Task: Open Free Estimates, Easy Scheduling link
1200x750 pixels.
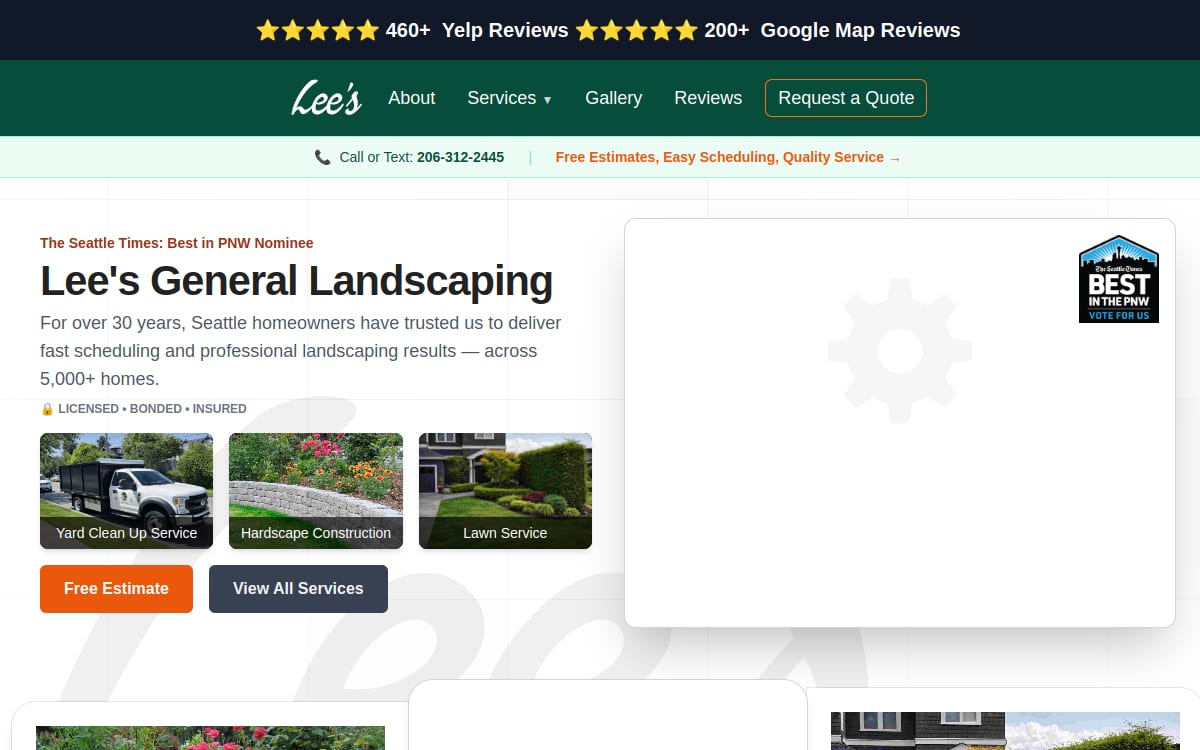Action: click(728, 157)
